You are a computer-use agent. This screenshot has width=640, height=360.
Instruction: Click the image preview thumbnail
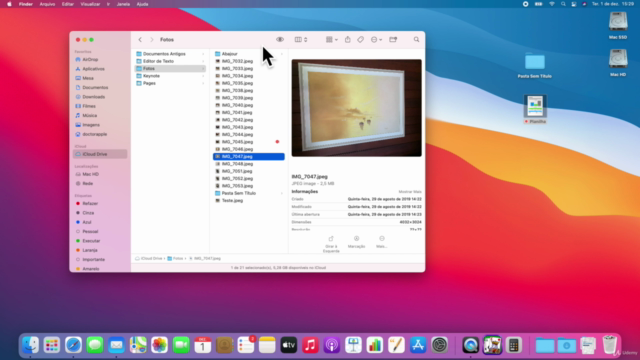(x=356, y=108)
